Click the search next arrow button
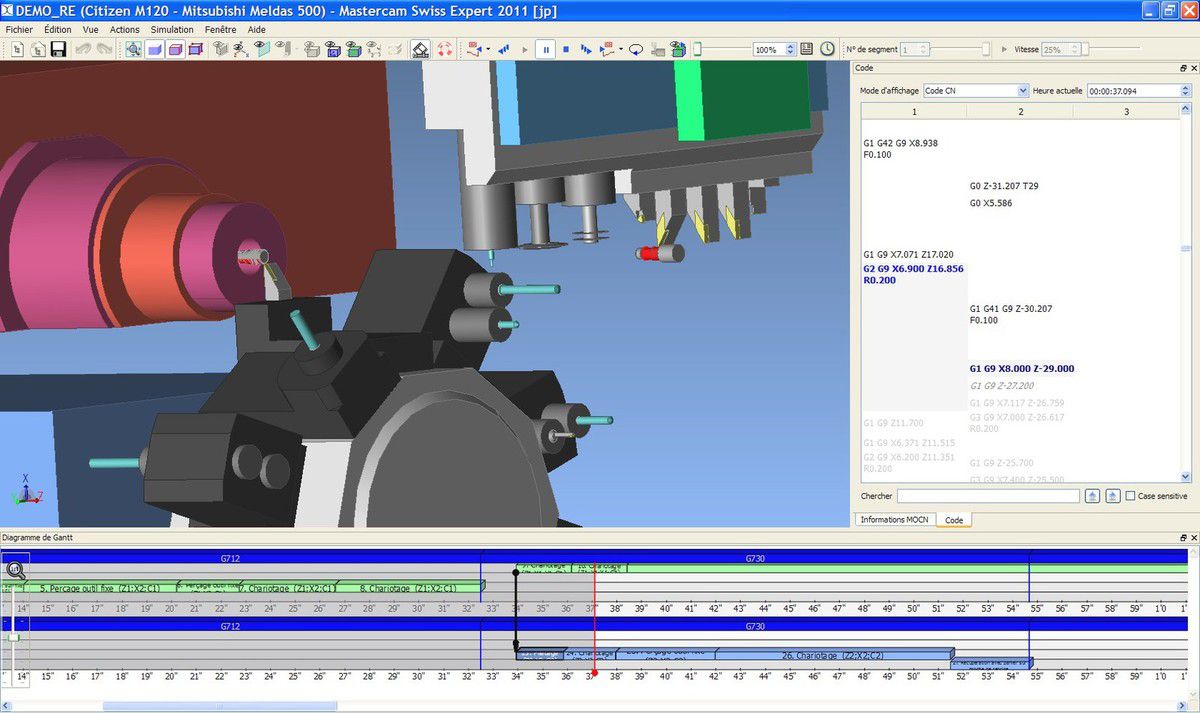This screenshot has height=713, width=1200. pyautogui.click(x=1112, y=496)
